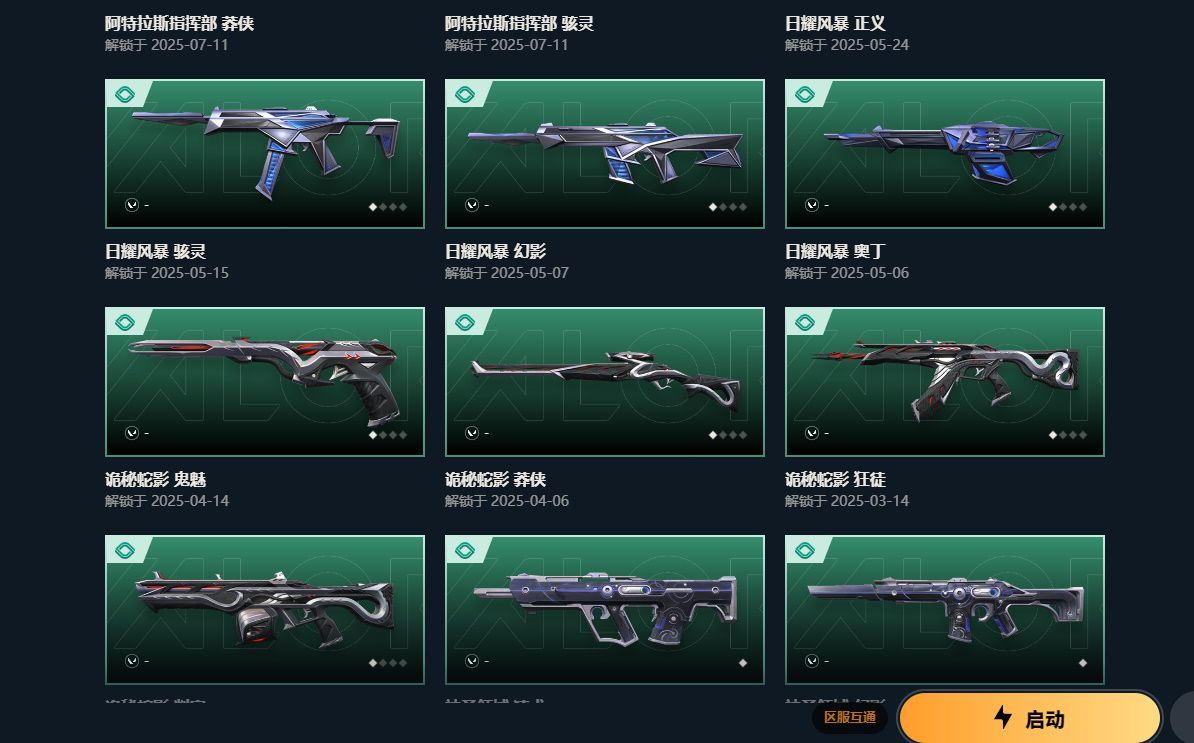Open the 日耀风暴 骇灵 weapon thumbnail
Viewport: 1194px width, 743px height.
click(265, 154)
